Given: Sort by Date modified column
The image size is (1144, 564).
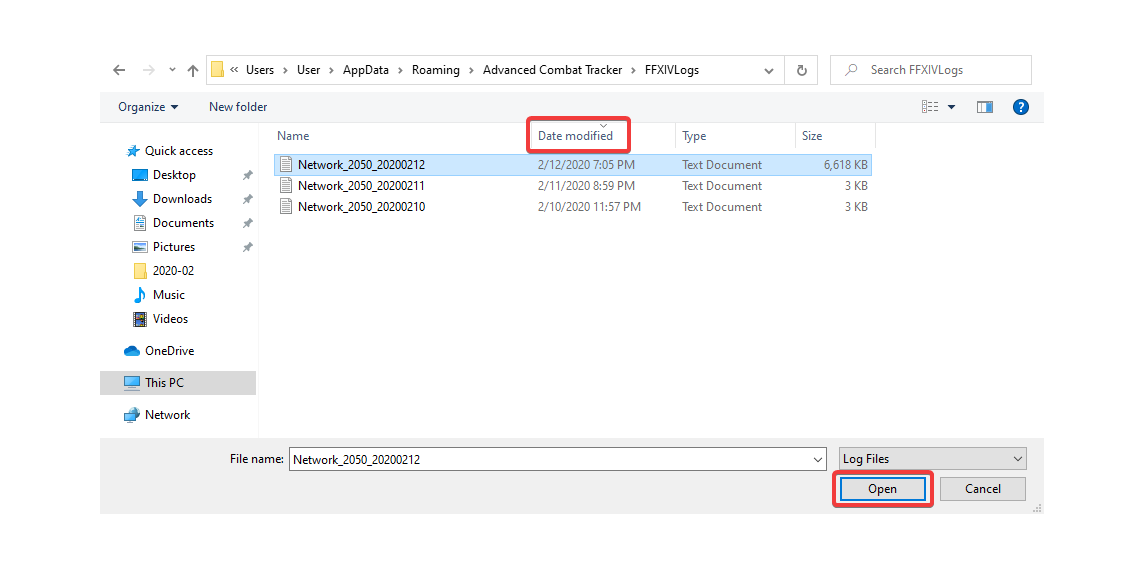Looking at the screenshot, I should pyautogui.click(x=576, y=136).
